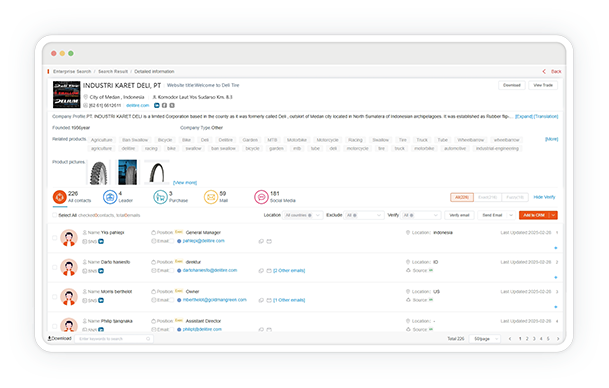Click the View Trade button
The height and width of the screenshot is (388, 609).
(543, 85)
